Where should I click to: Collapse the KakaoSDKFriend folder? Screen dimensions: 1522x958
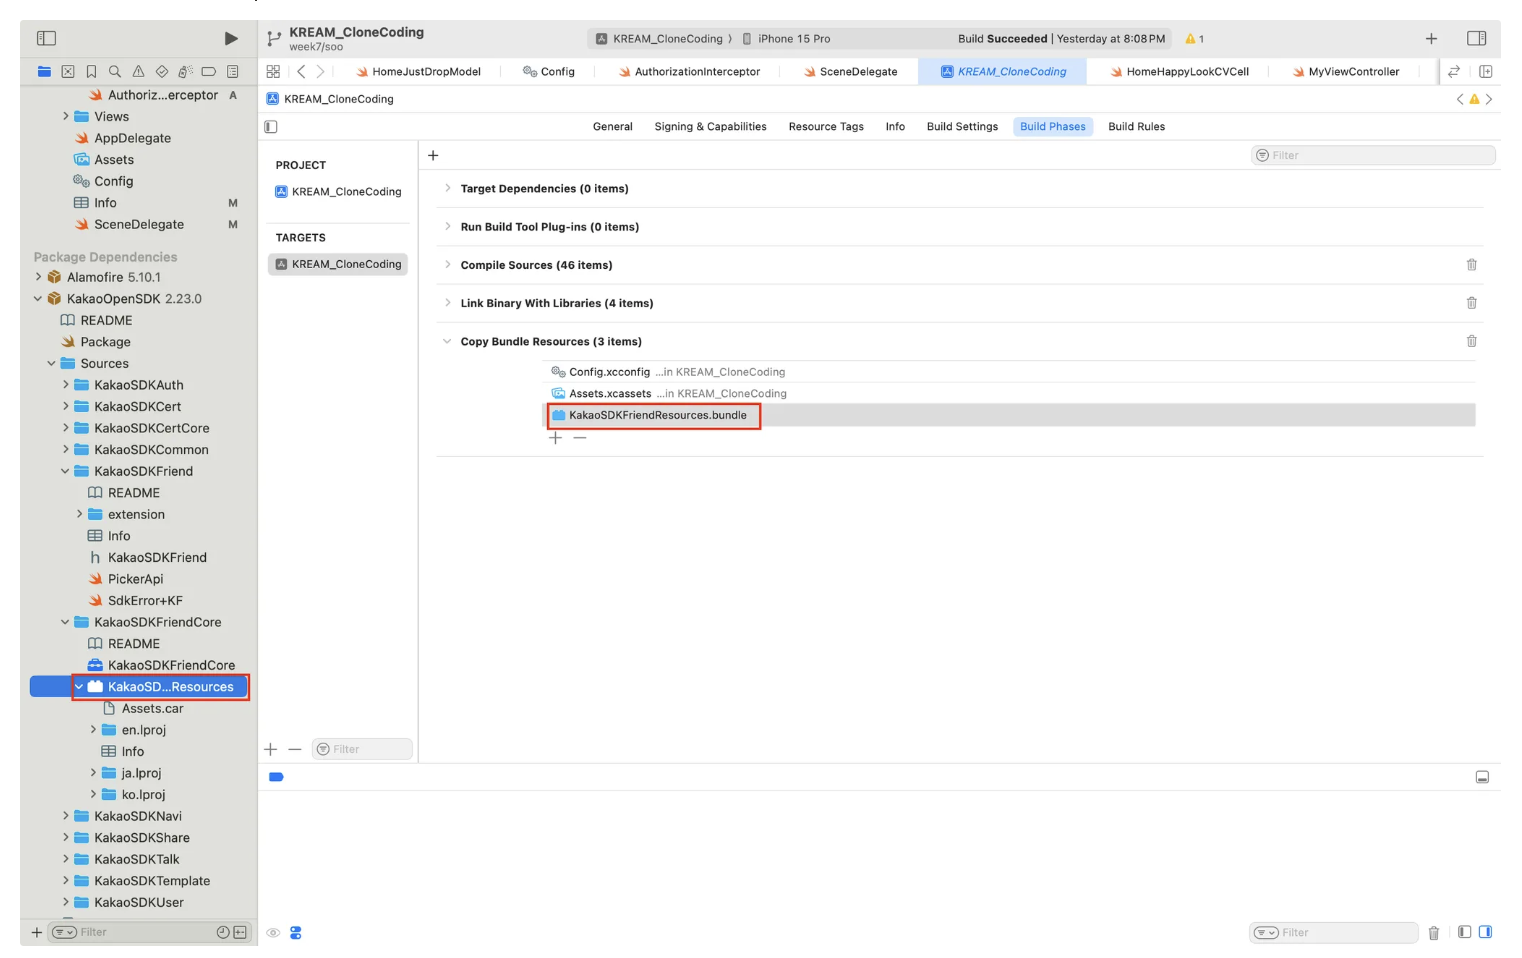point(66,471)
